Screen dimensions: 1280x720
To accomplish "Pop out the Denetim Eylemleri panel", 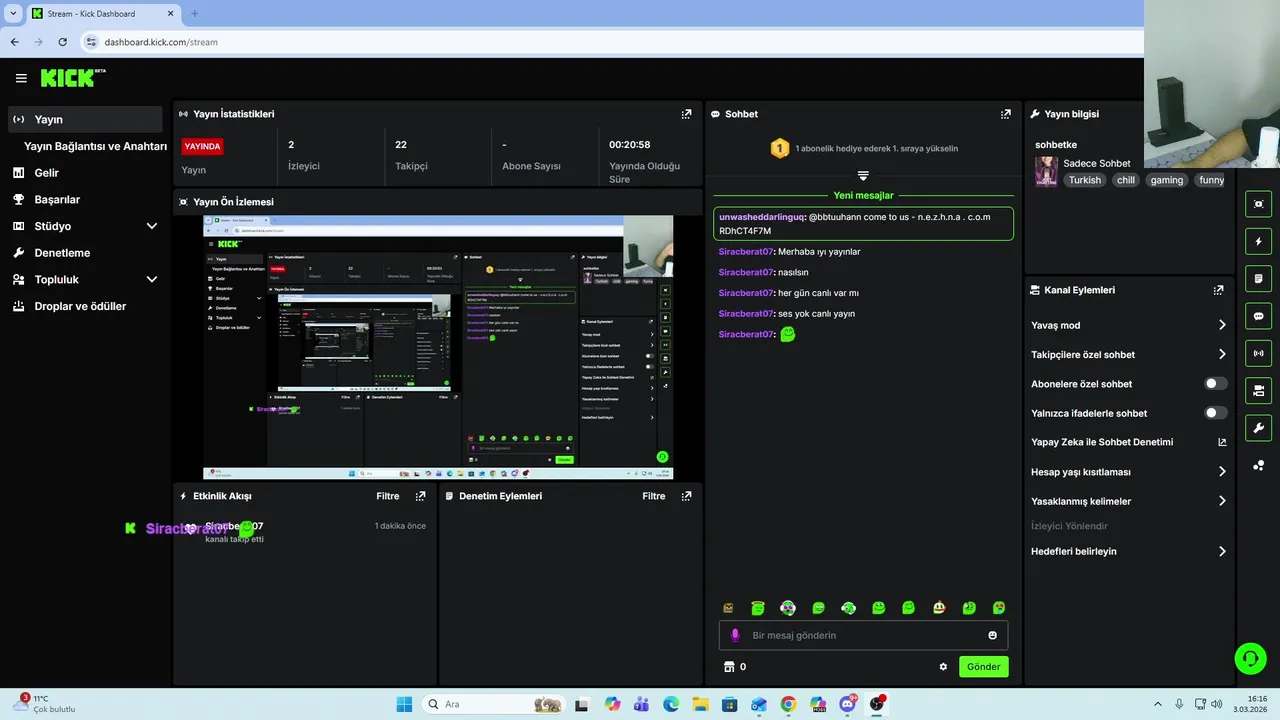I will (686, 496).
